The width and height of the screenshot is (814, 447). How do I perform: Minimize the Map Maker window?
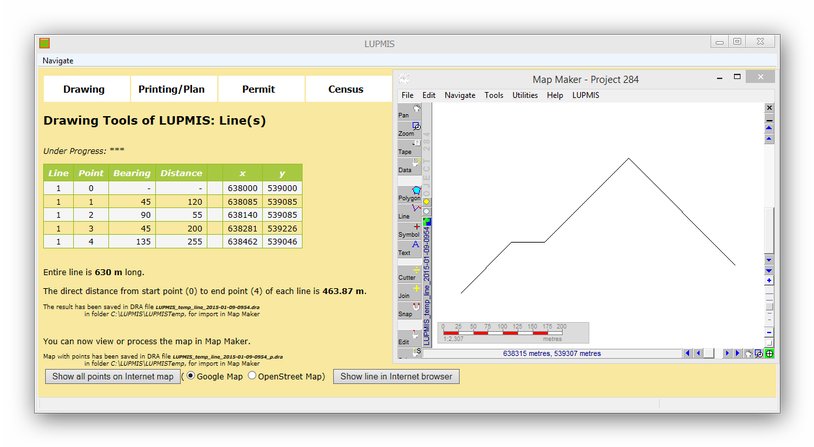720,77
